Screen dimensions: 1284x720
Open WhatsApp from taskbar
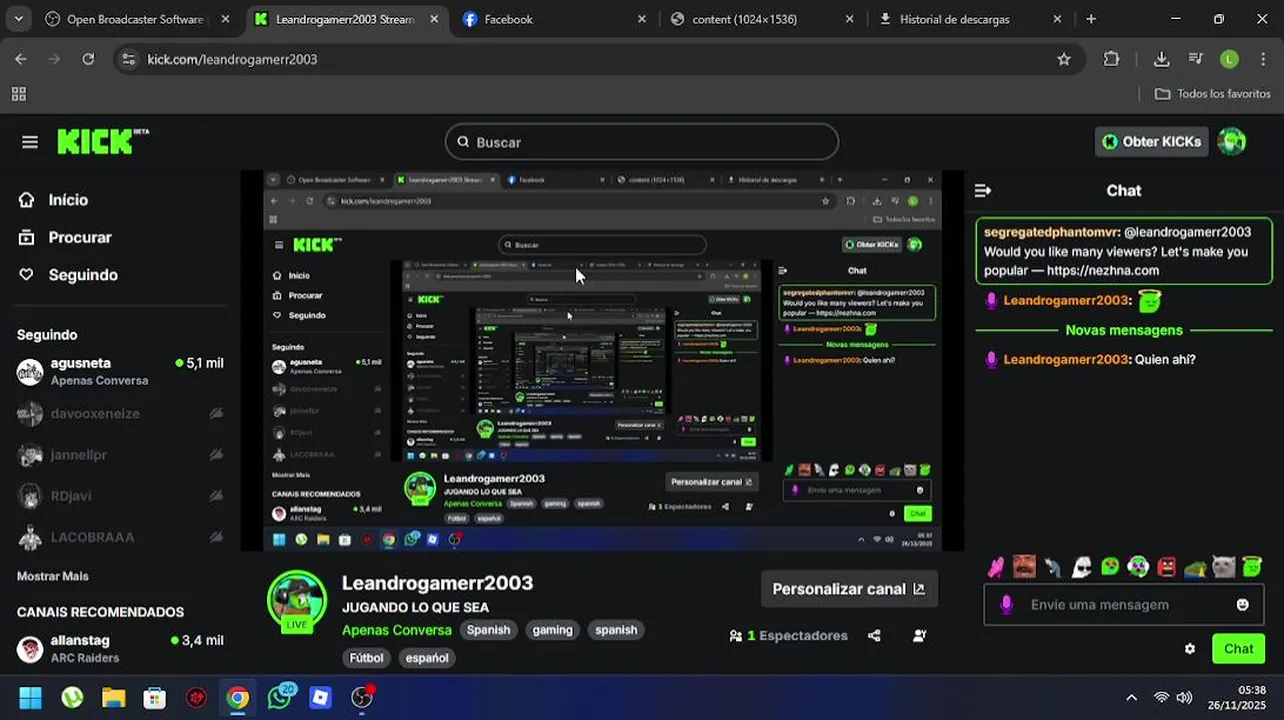[279, 698]
